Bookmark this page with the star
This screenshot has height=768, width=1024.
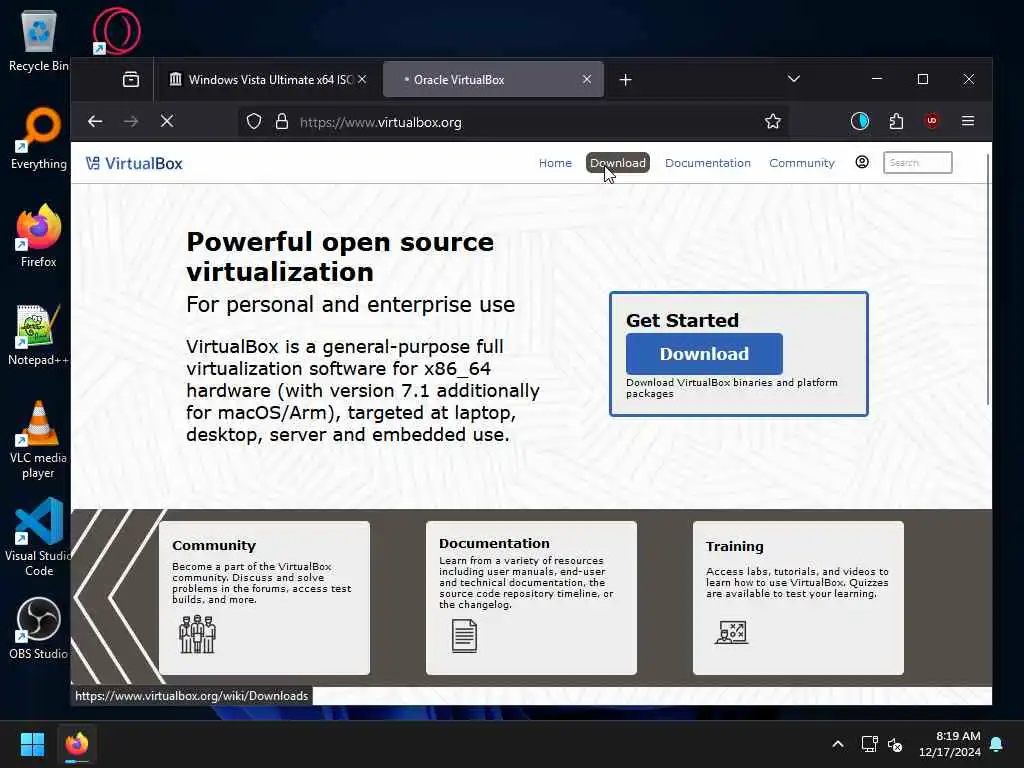click(773, 121)
